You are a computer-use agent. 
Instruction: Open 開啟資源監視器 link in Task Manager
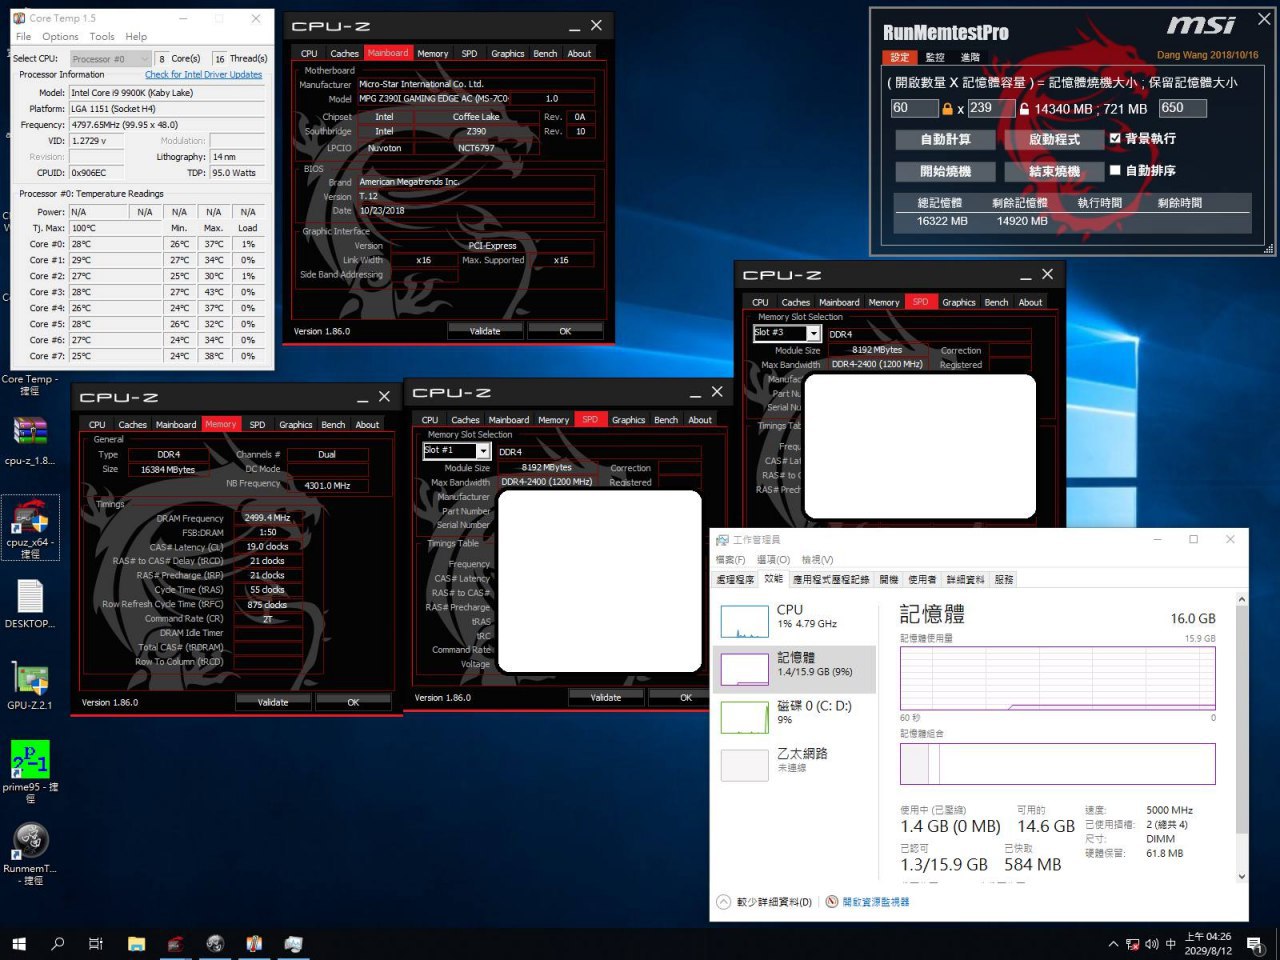[867, 902]
